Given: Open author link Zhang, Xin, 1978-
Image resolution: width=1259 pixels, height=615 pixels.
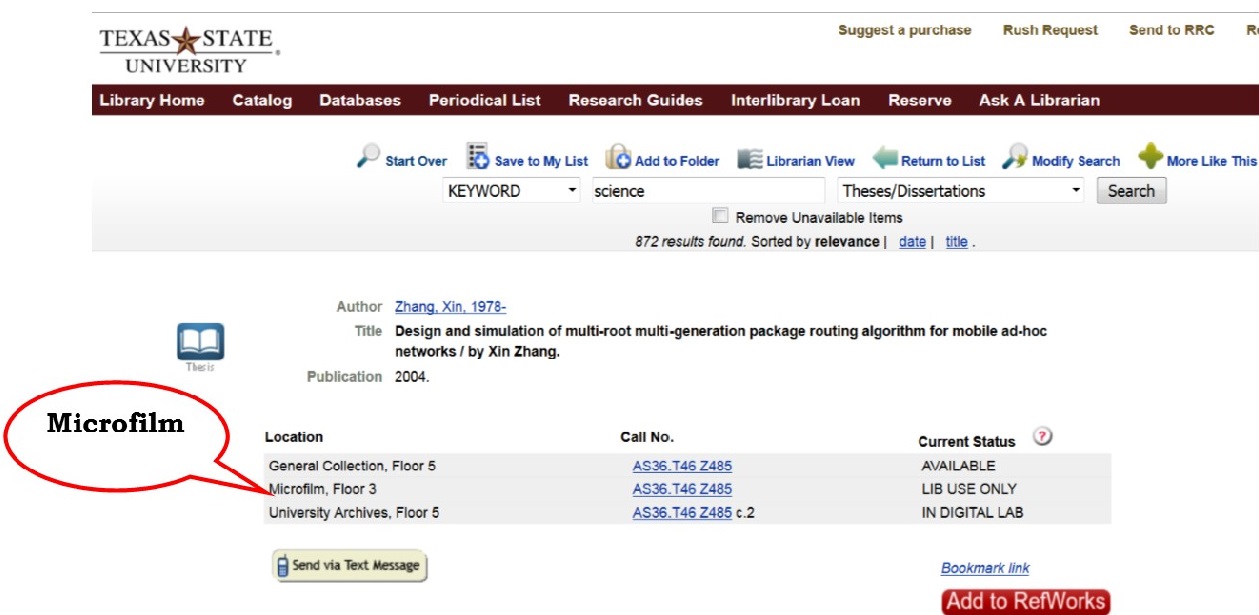Looking at the screenshot, I should 450,307.
